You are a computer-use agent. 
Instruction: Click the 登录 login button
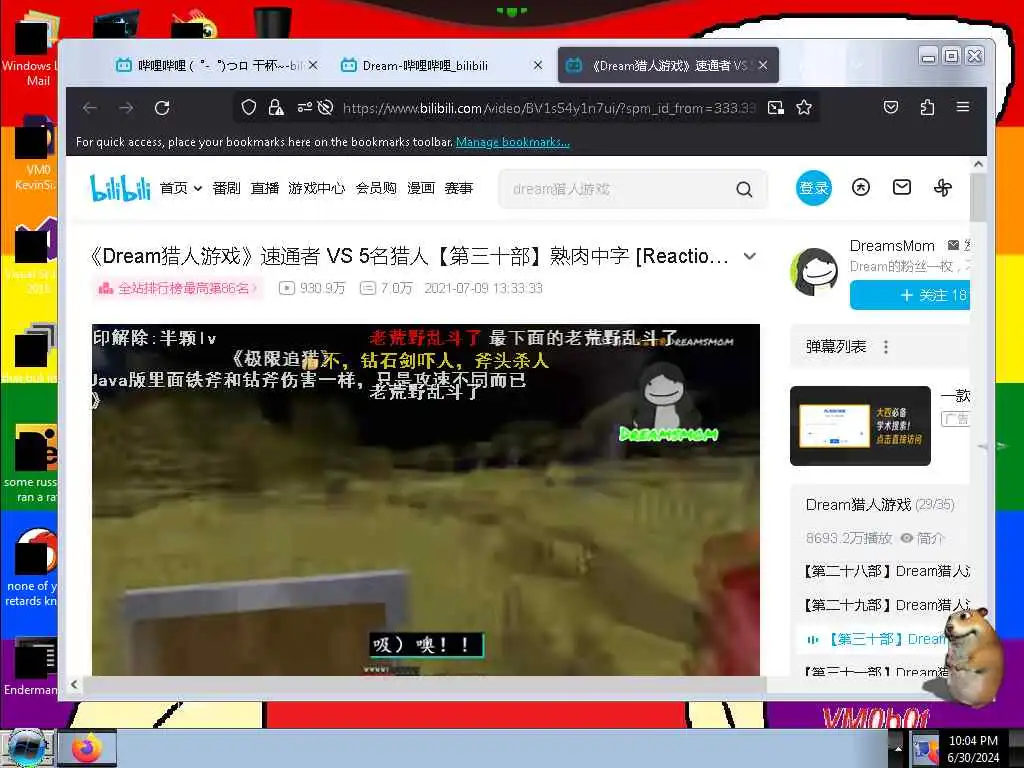click(x=814, y=188)
